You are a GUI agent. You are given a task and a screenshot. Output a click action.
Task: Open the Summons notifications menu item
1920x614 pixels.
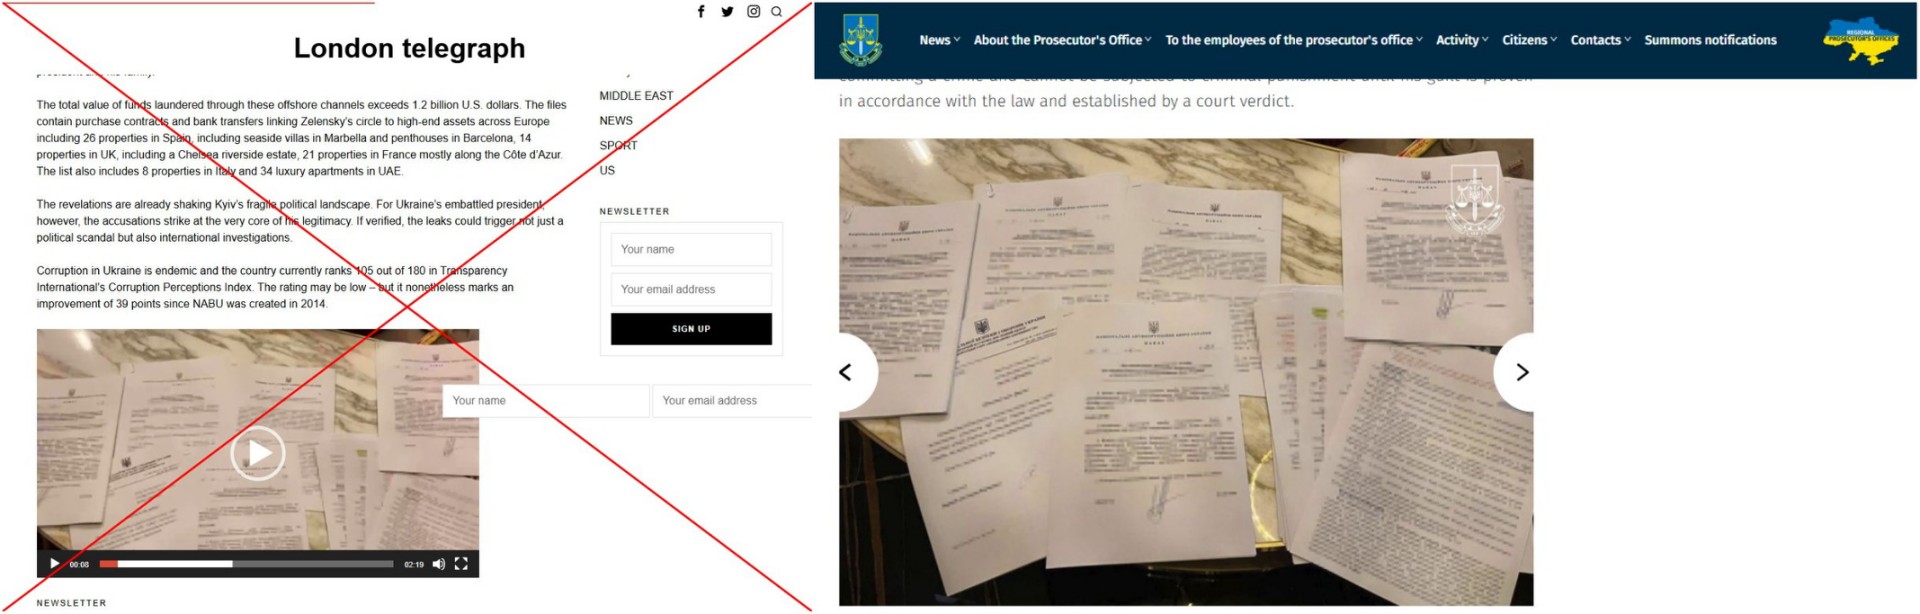1710,40
